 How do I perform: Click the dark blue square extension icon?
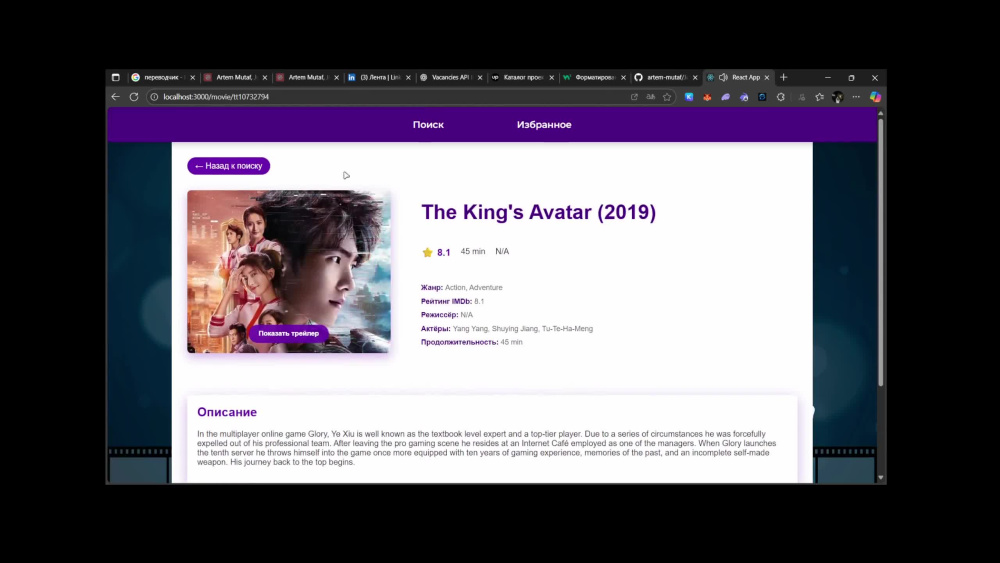(x=762, y=97)
